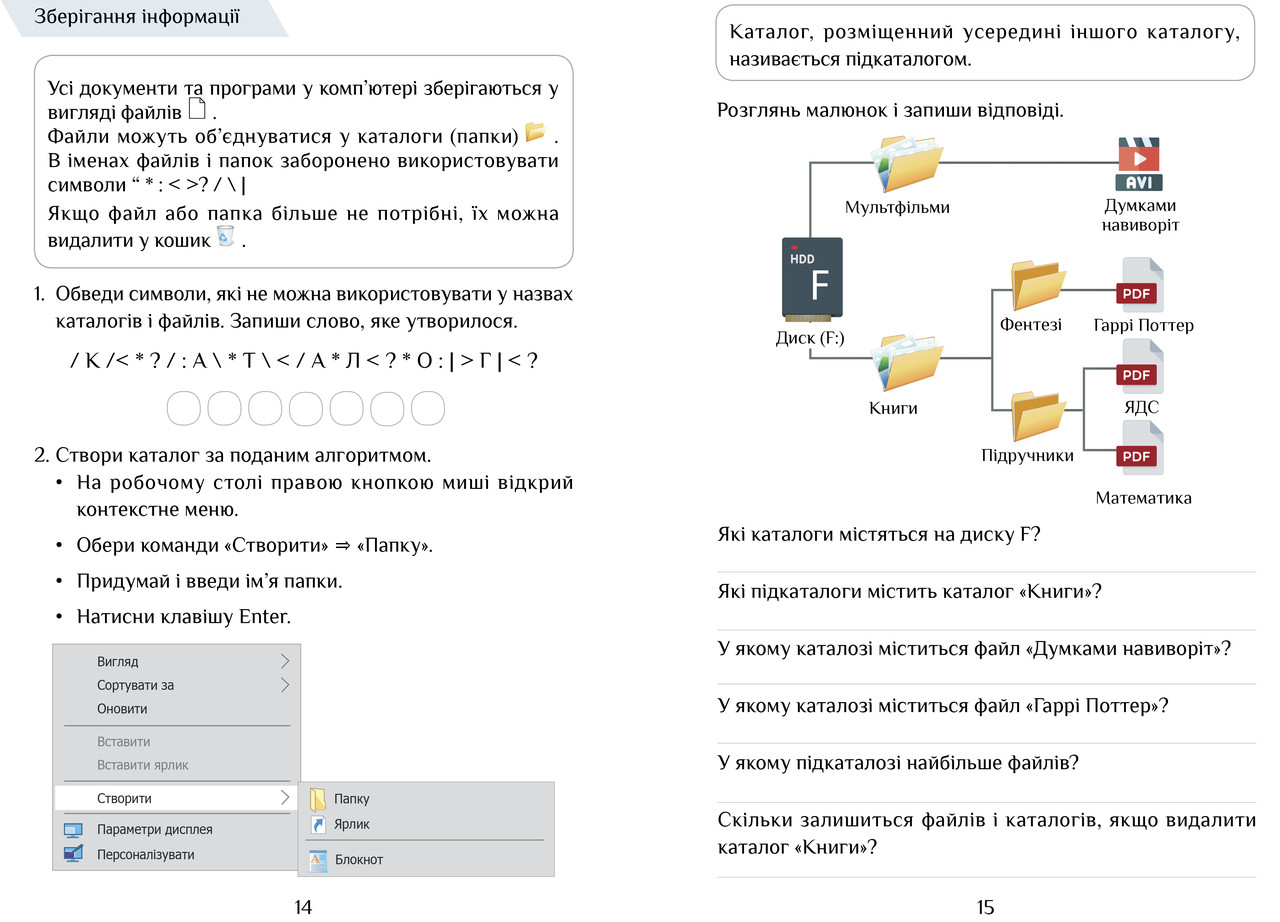Image resolution: width=1280 pixels, height=922 pixels.
Task: Click the Натисни клавішу Enter instruction
Action: [x=184, y=617]
